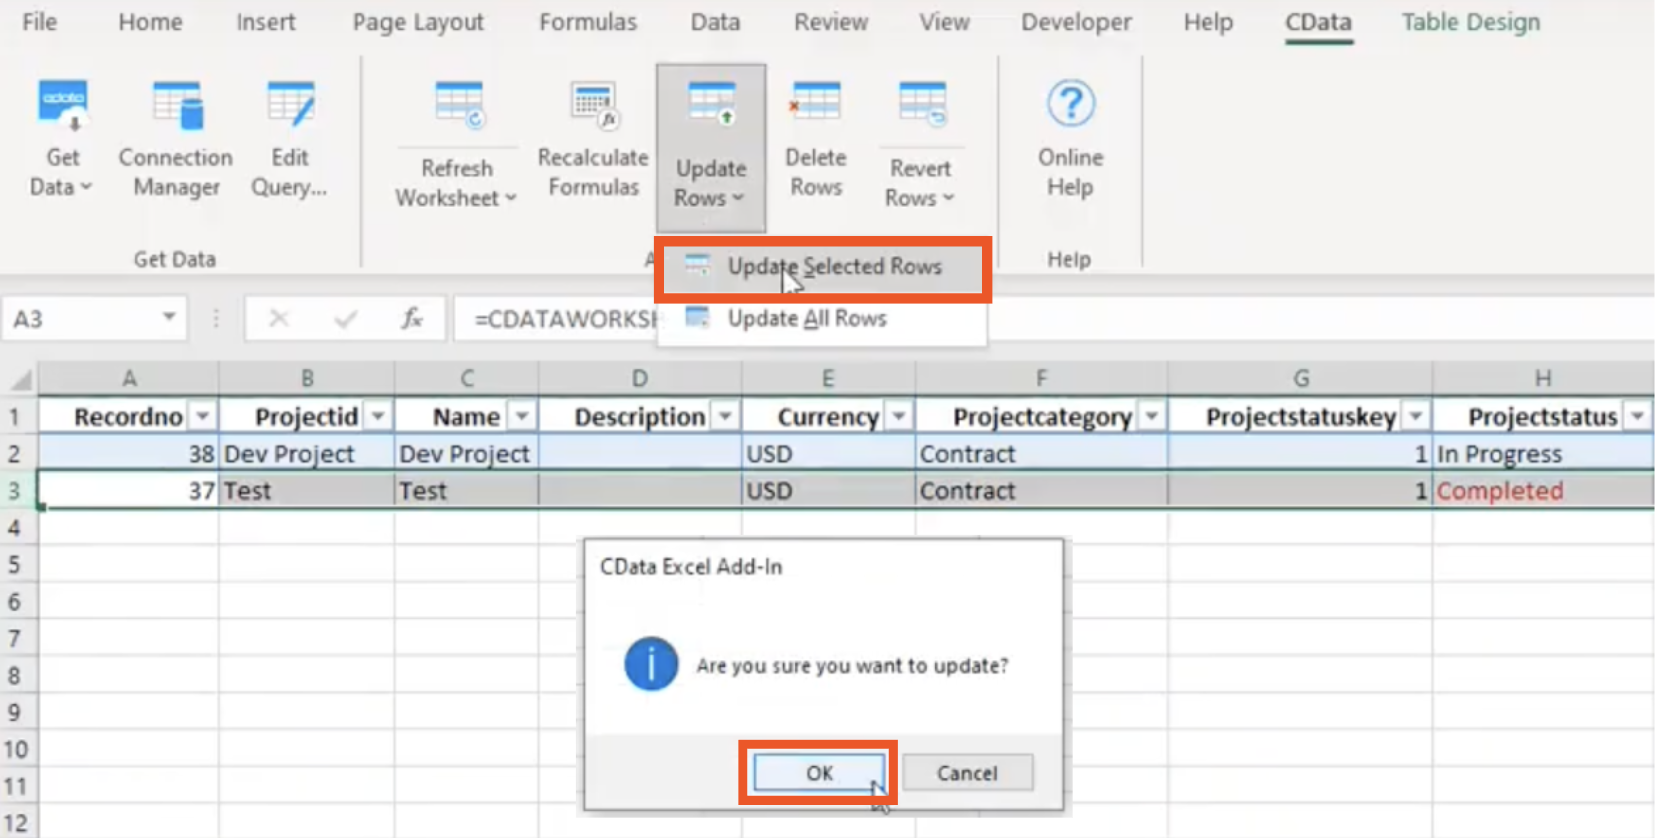Click the Select All corner triangle
This screenshot has width=1660, height=838.
point(21,379)
